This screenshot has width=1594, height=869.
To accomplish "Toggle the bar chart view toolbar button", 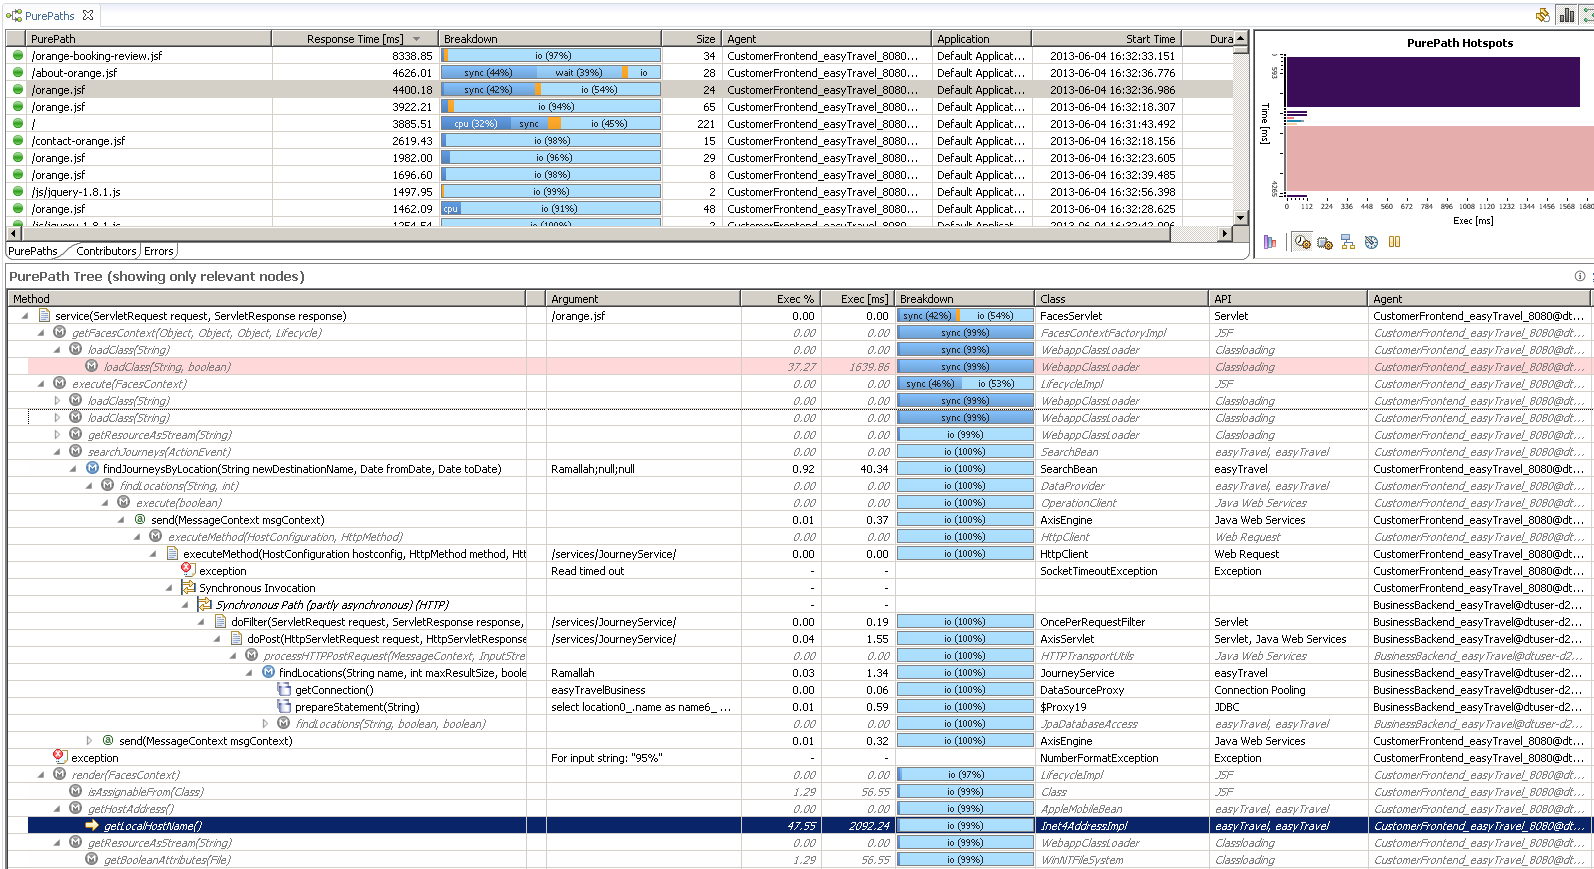I will [x=1567, y=15].
